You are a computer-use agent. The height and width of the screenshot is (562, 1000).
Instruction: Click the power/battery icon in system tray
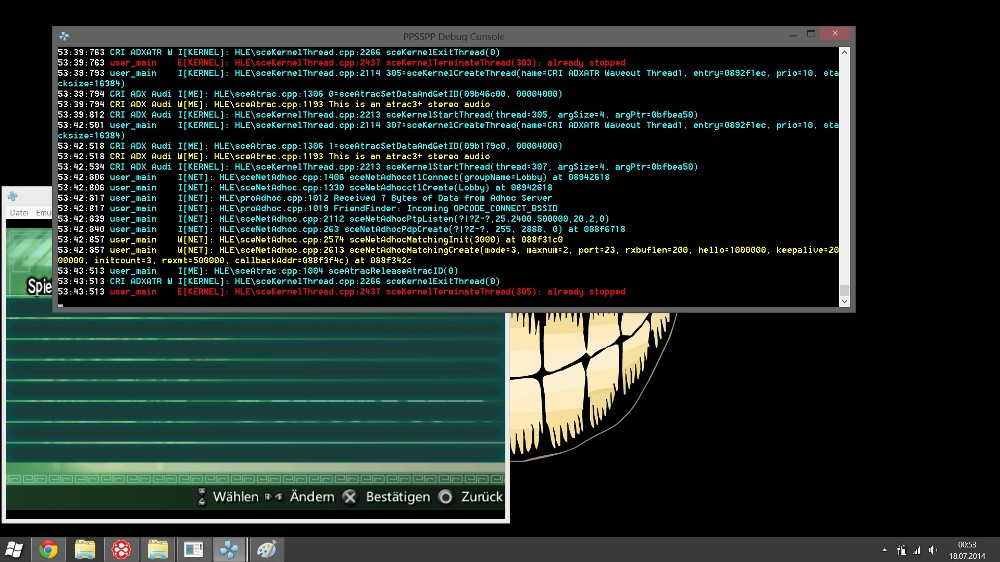click(x=902, y=549)
